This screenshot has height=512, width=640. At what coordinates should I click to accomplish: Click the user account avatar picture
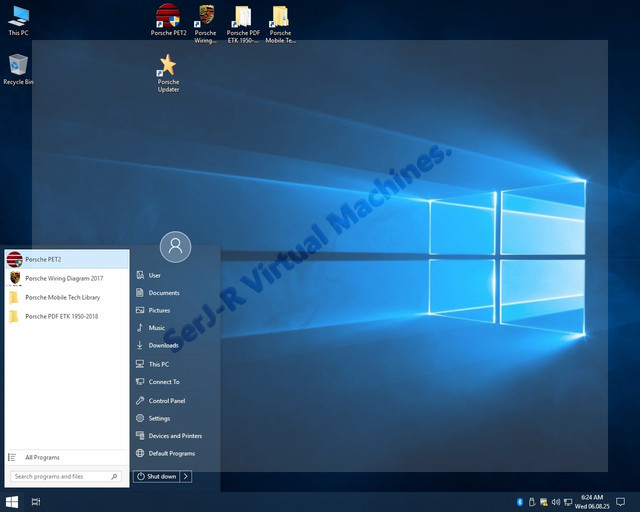176,247
